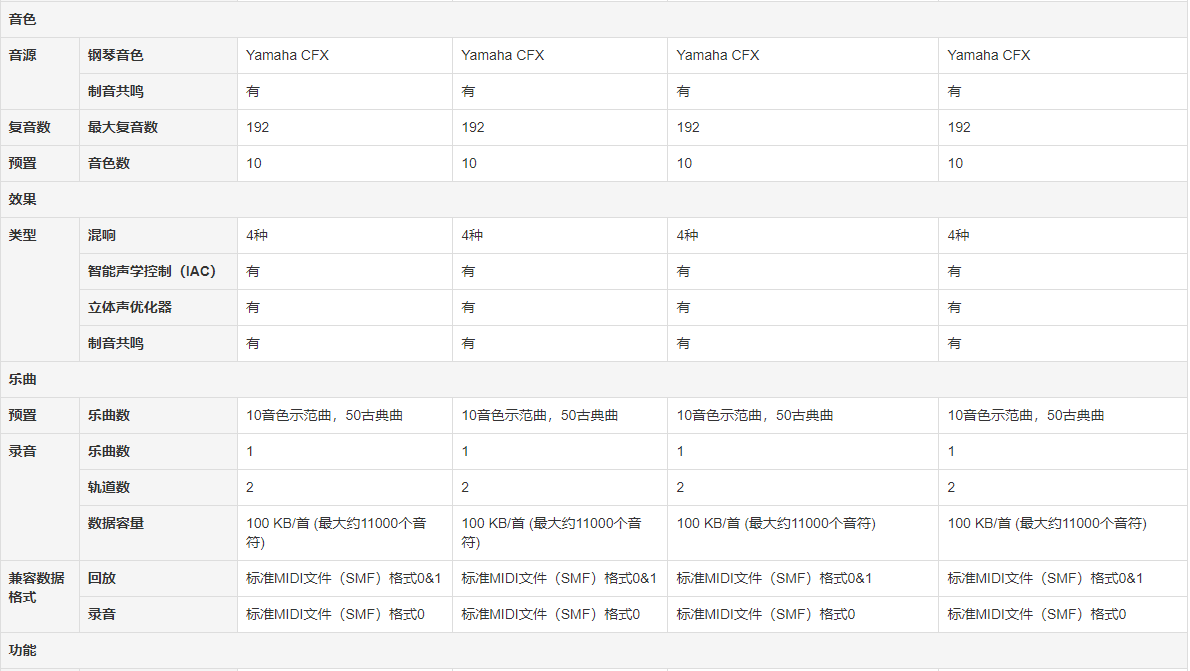The height and width of the screenshot is (671, 1190).
Task: Select 预置 label in the 乐曲 section
Action: point(22,415)
